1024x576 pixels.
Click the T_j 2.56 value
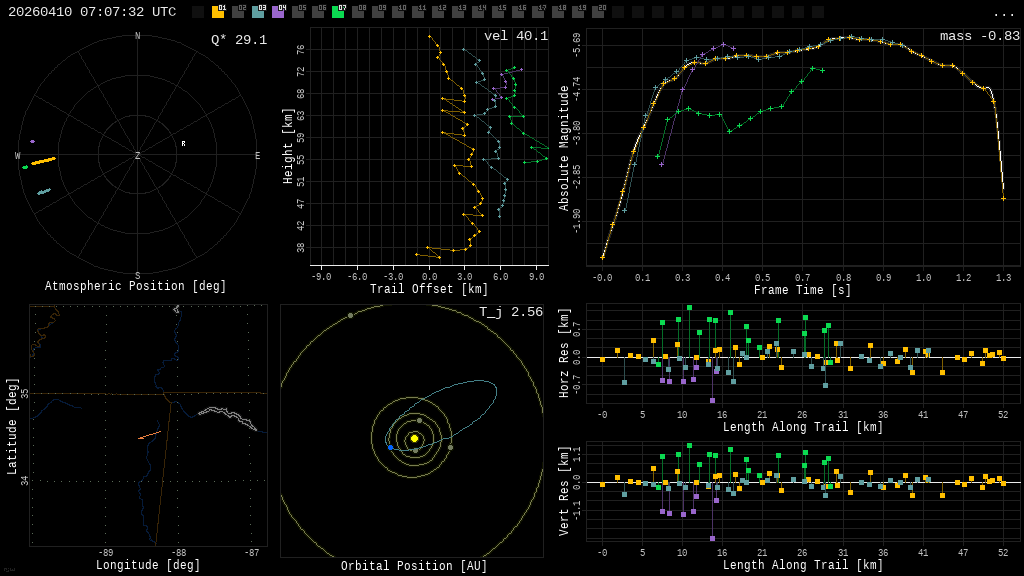[x=510, y=312]
